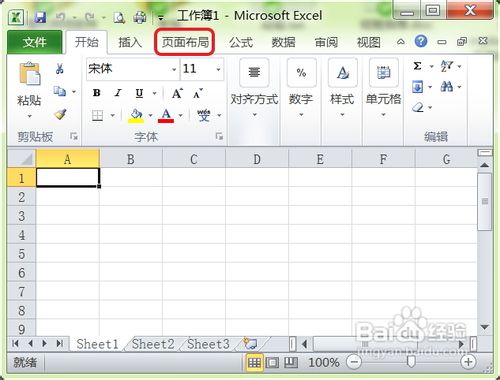Open the File (文件) tab

coord(35,42)
